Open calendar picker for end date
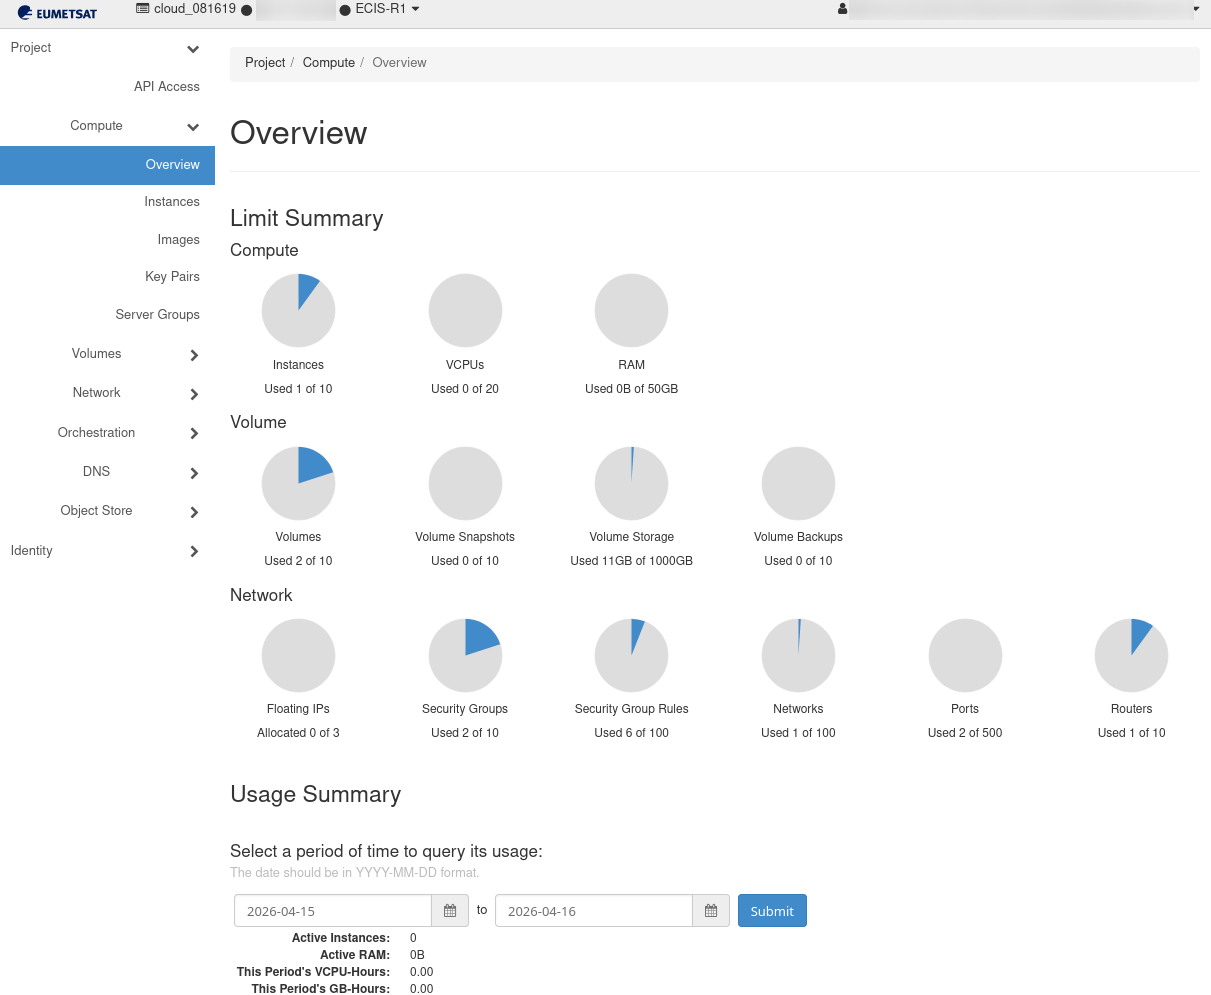This screenshot has height=995, width=1211. 711,911
